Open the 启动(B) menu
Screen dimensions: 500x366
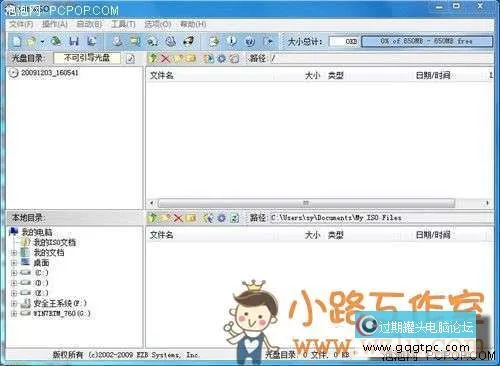pos(89,24)
